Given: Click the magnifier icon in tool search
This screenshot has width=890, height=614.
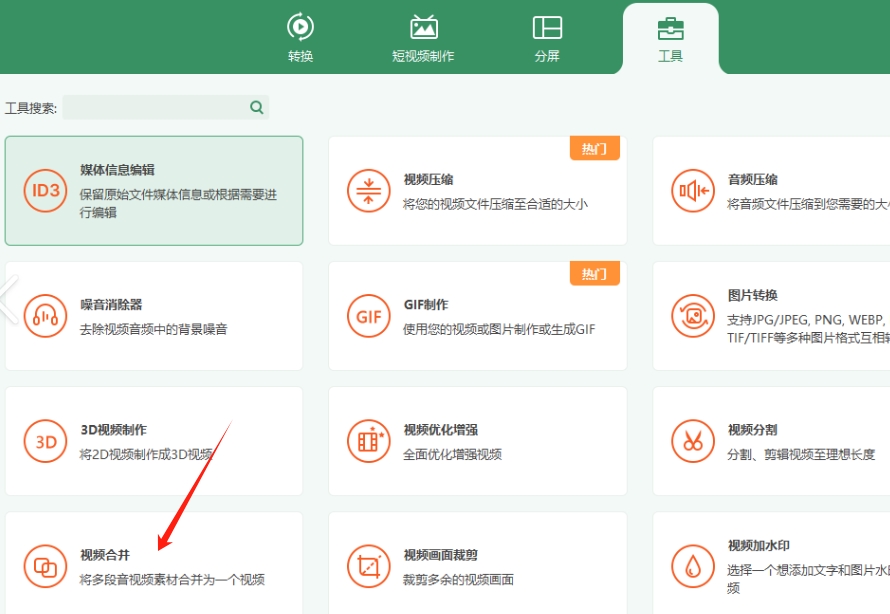Looking at the screenshot, I should coord(257,107).
